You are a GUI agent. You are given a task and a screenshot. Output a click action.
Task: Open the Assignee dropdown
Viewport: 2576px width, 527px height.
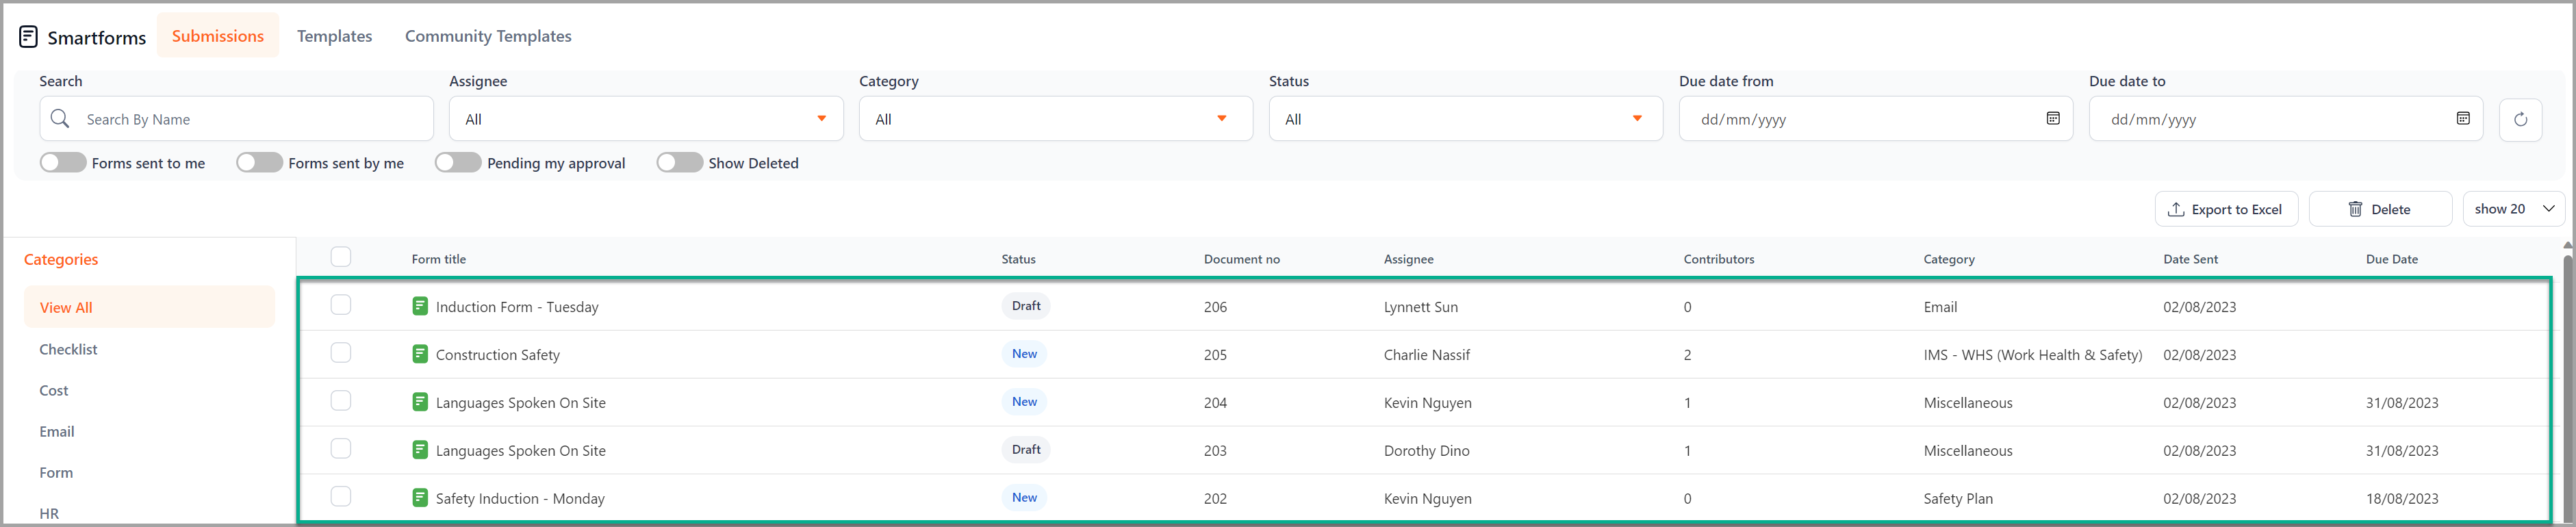[646, 119]
